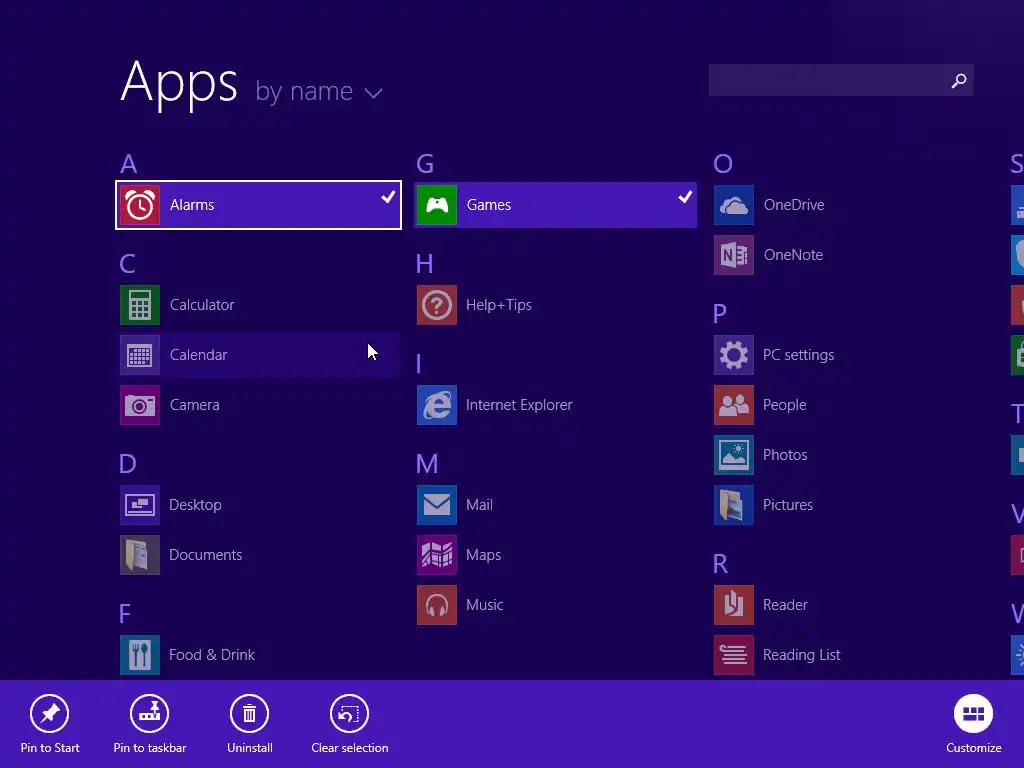This screenshot has height=768, width=1024.
Task: Launch the Internet Explorer icon
Action: pos(437,405)
